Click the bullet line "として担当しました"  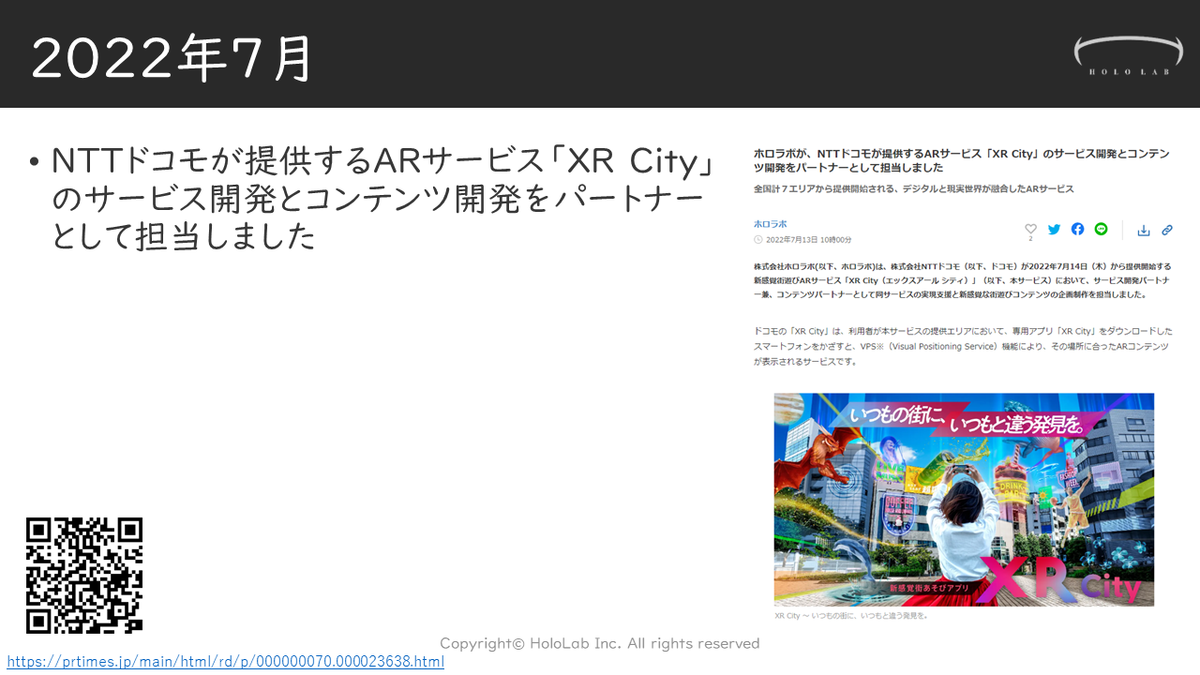click(x=185, y=238)
